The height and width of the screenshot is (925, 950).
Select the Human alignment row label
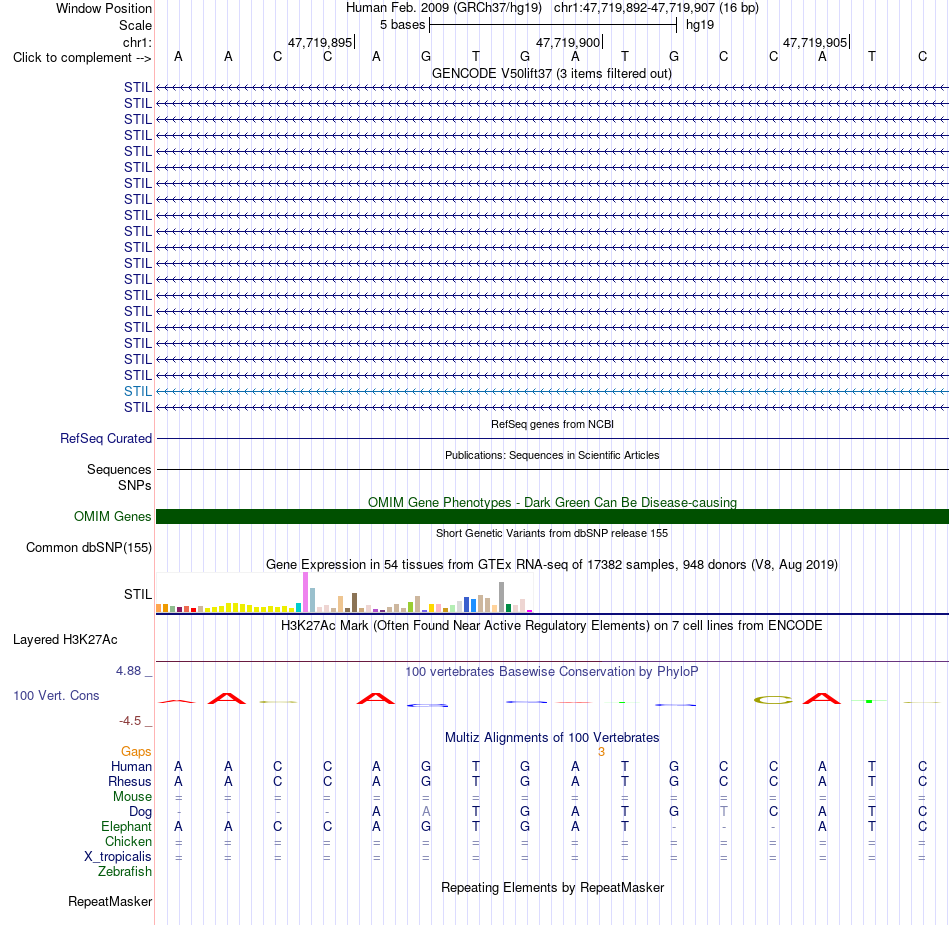(131, 766)
